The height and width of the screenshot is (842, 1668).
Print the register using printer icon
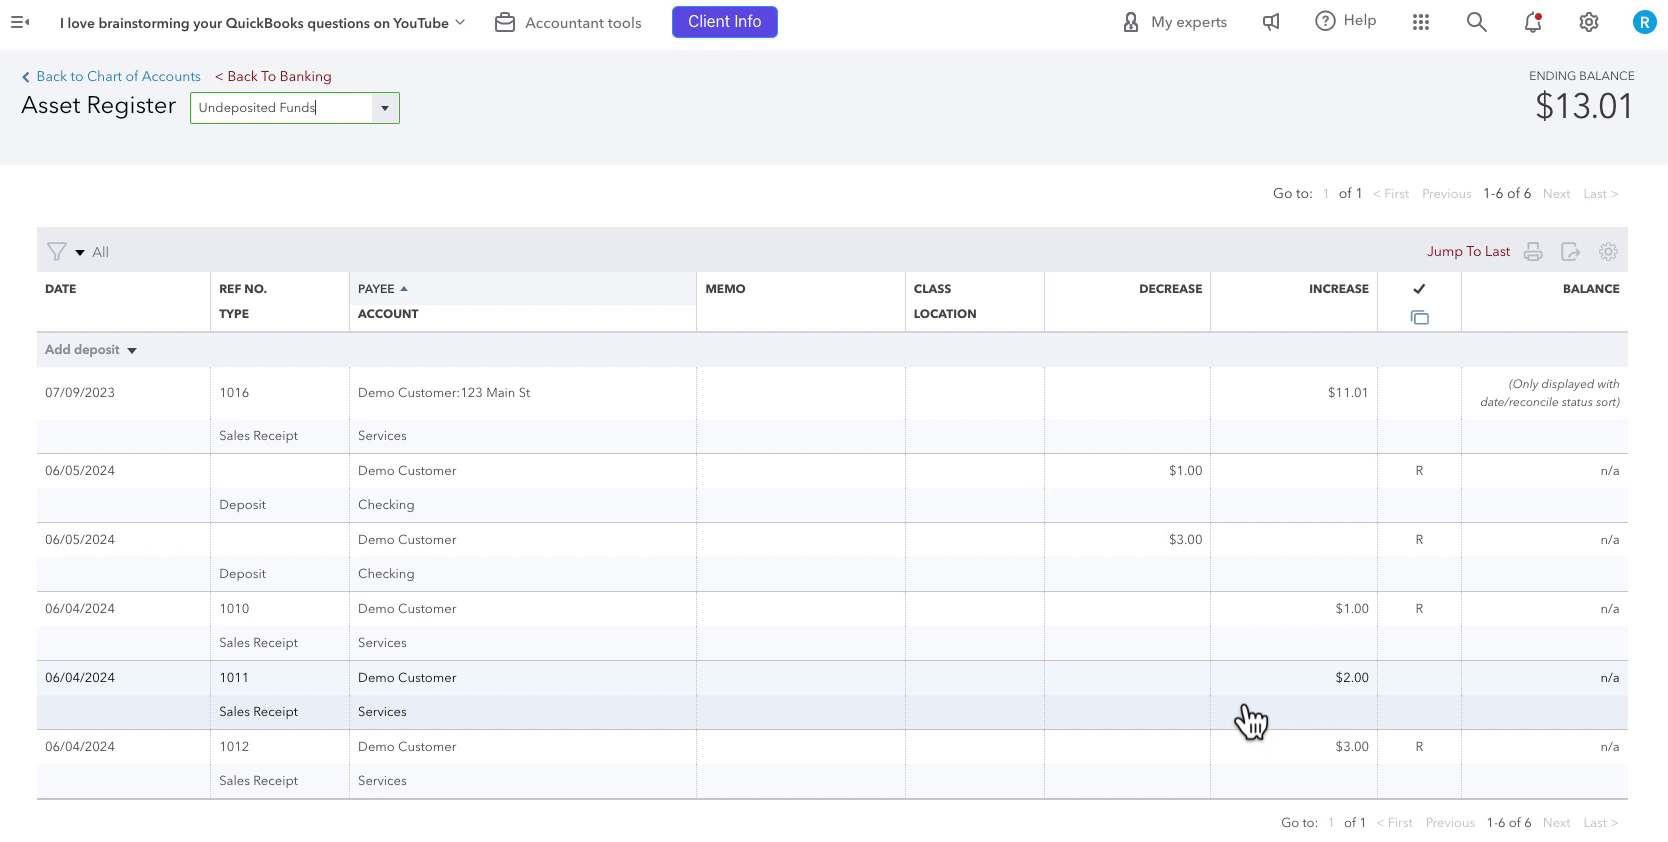(x=1533, y=252)
